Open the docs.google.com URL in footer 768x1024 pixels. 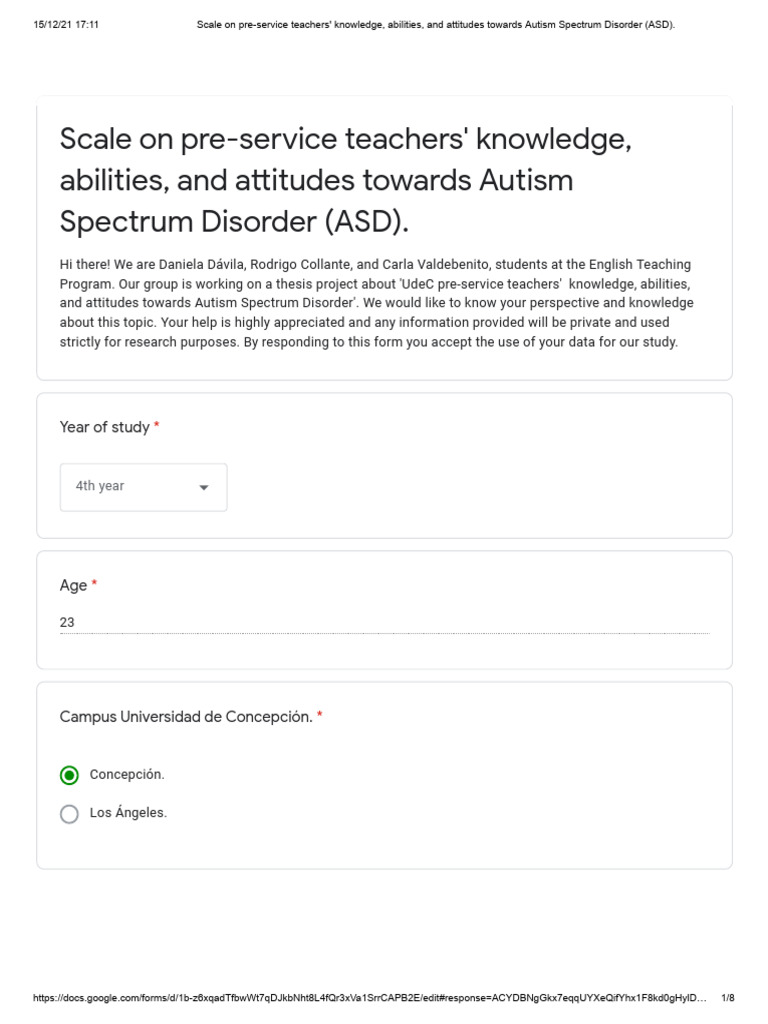pyautogui.click(x=370, y=998)
